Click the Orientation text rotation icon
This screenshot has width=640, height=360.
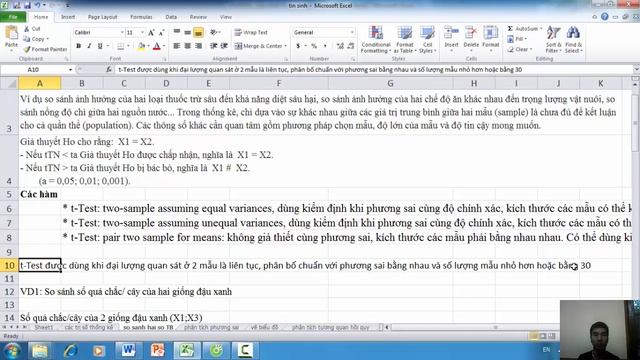tap(213, 32)
